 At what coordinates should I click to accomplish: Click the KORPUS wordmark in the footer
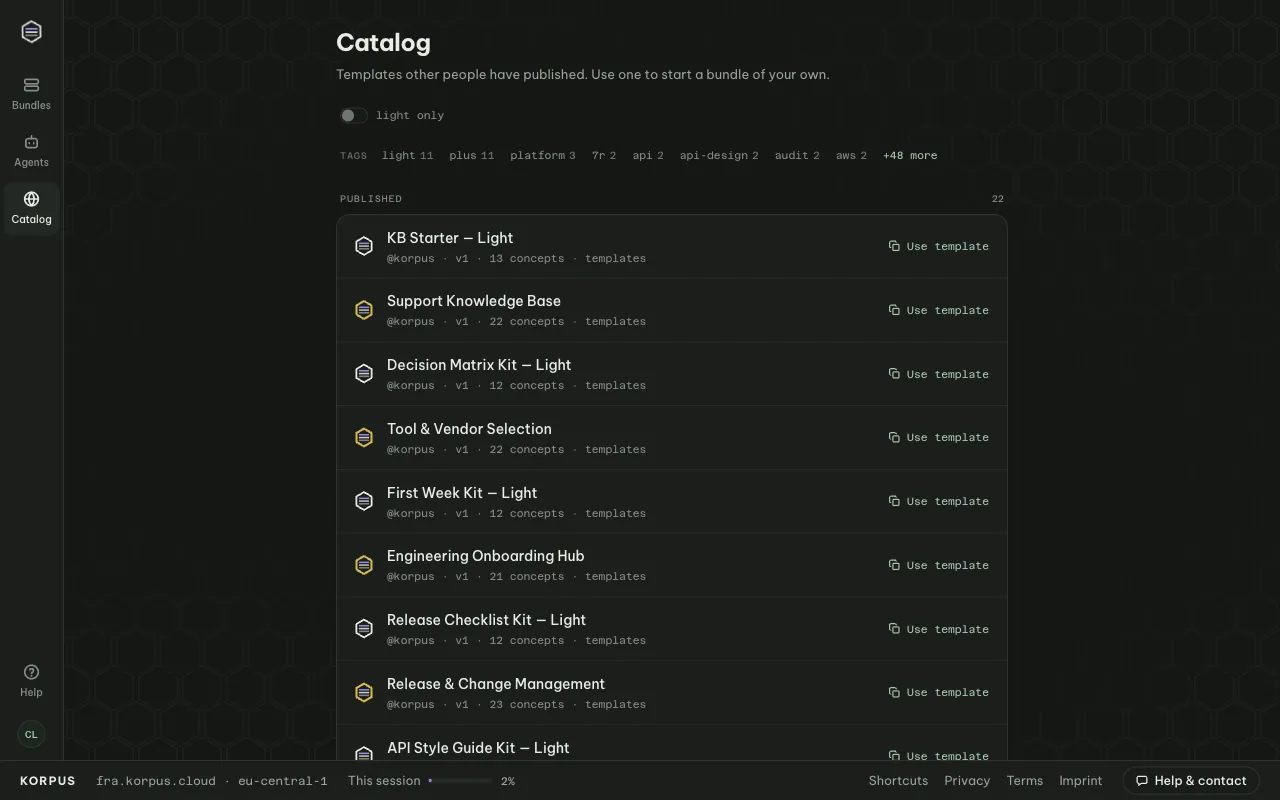pyautogui.click(x=48, y=781)
